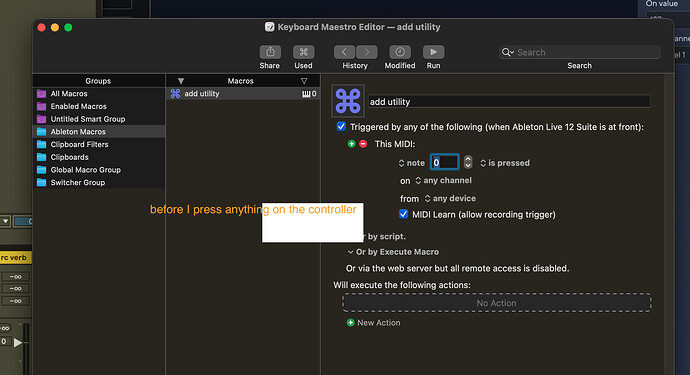Click the rc verb clip in Ableton window
The image size is (690, 375).
click(x=15, y=257)
